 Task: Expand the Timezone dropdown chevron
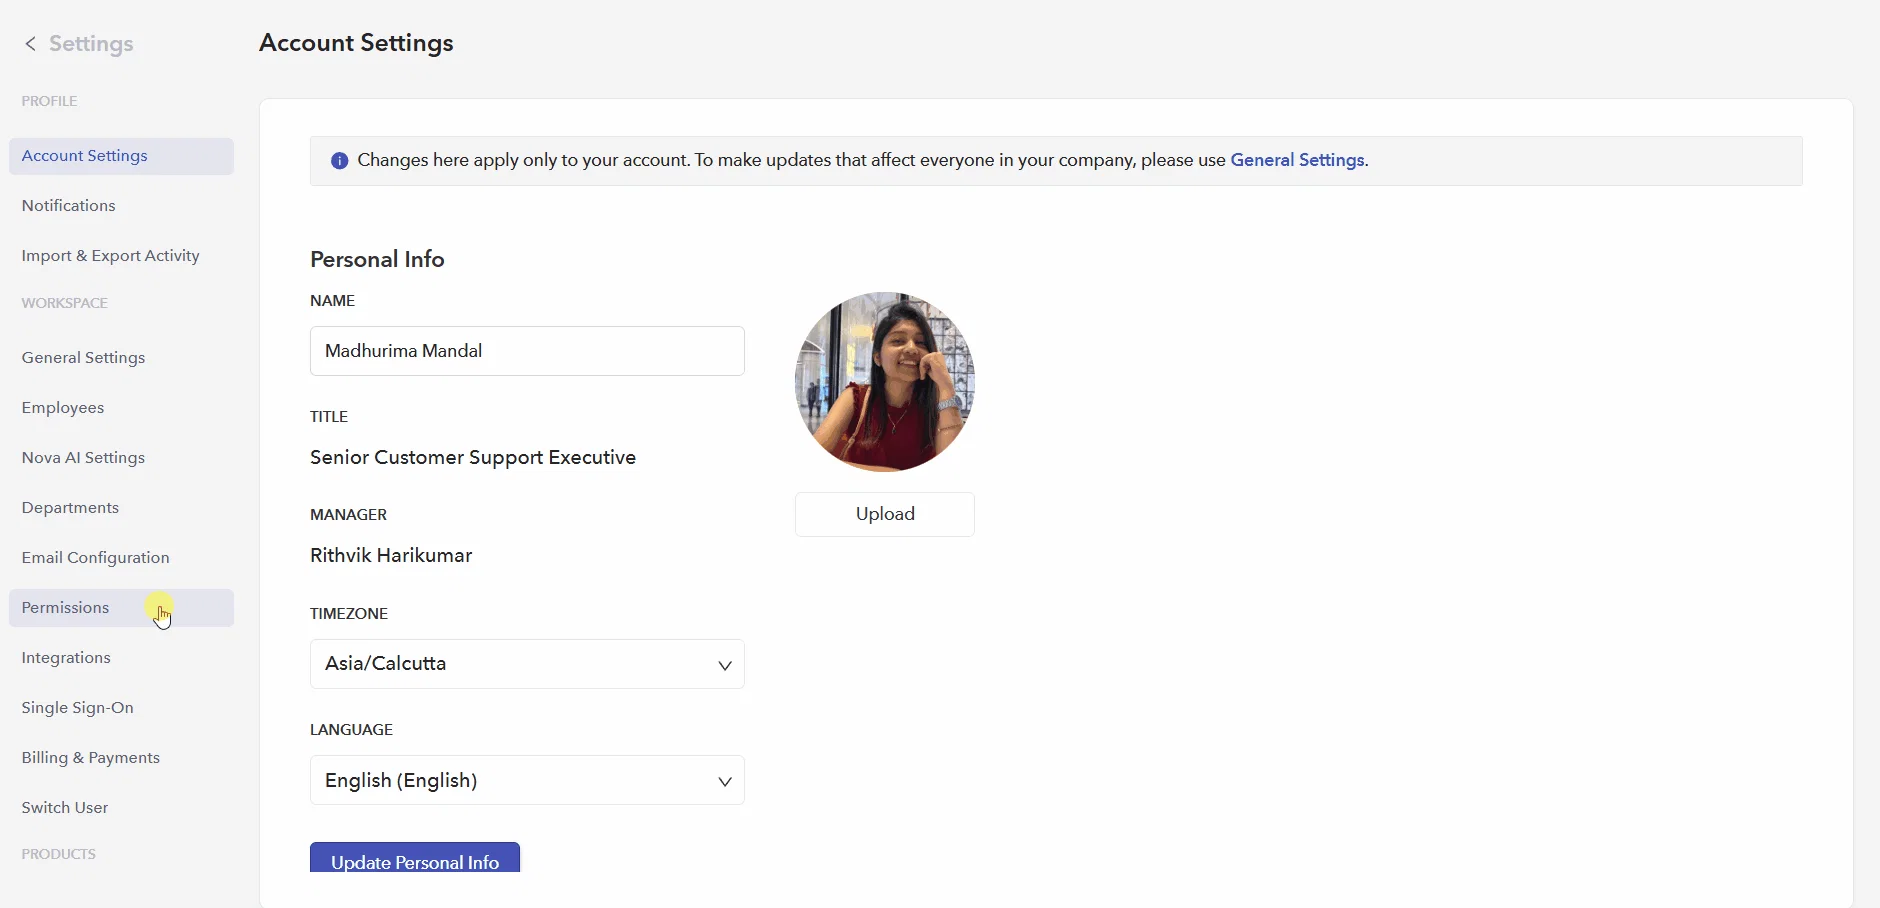pyautogui.click(x=725, y=665)
